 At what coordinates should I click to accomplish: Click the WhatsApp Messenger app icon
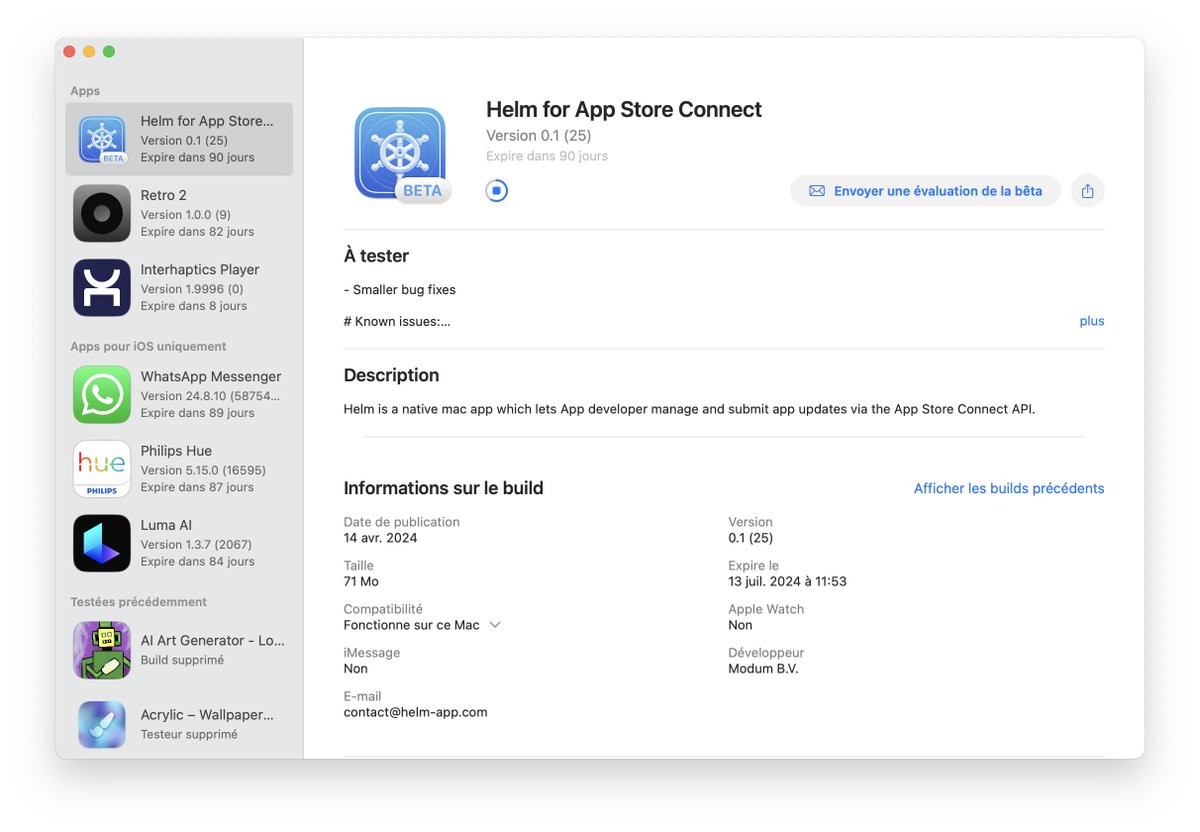pos(102,394)
